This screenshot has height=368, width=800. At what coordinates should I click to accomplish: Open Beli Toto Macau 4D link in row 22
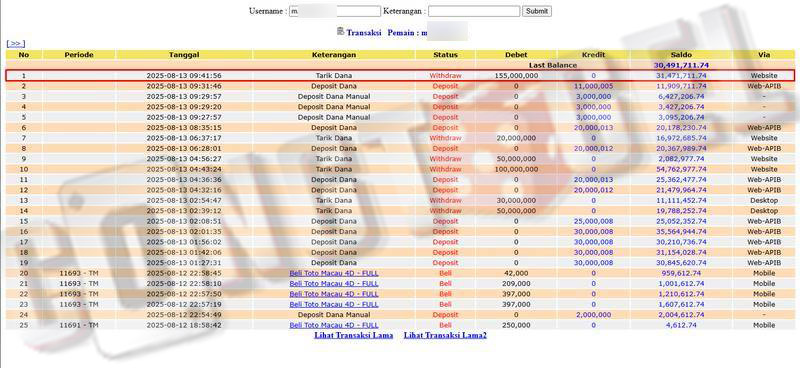click(334, 294)
